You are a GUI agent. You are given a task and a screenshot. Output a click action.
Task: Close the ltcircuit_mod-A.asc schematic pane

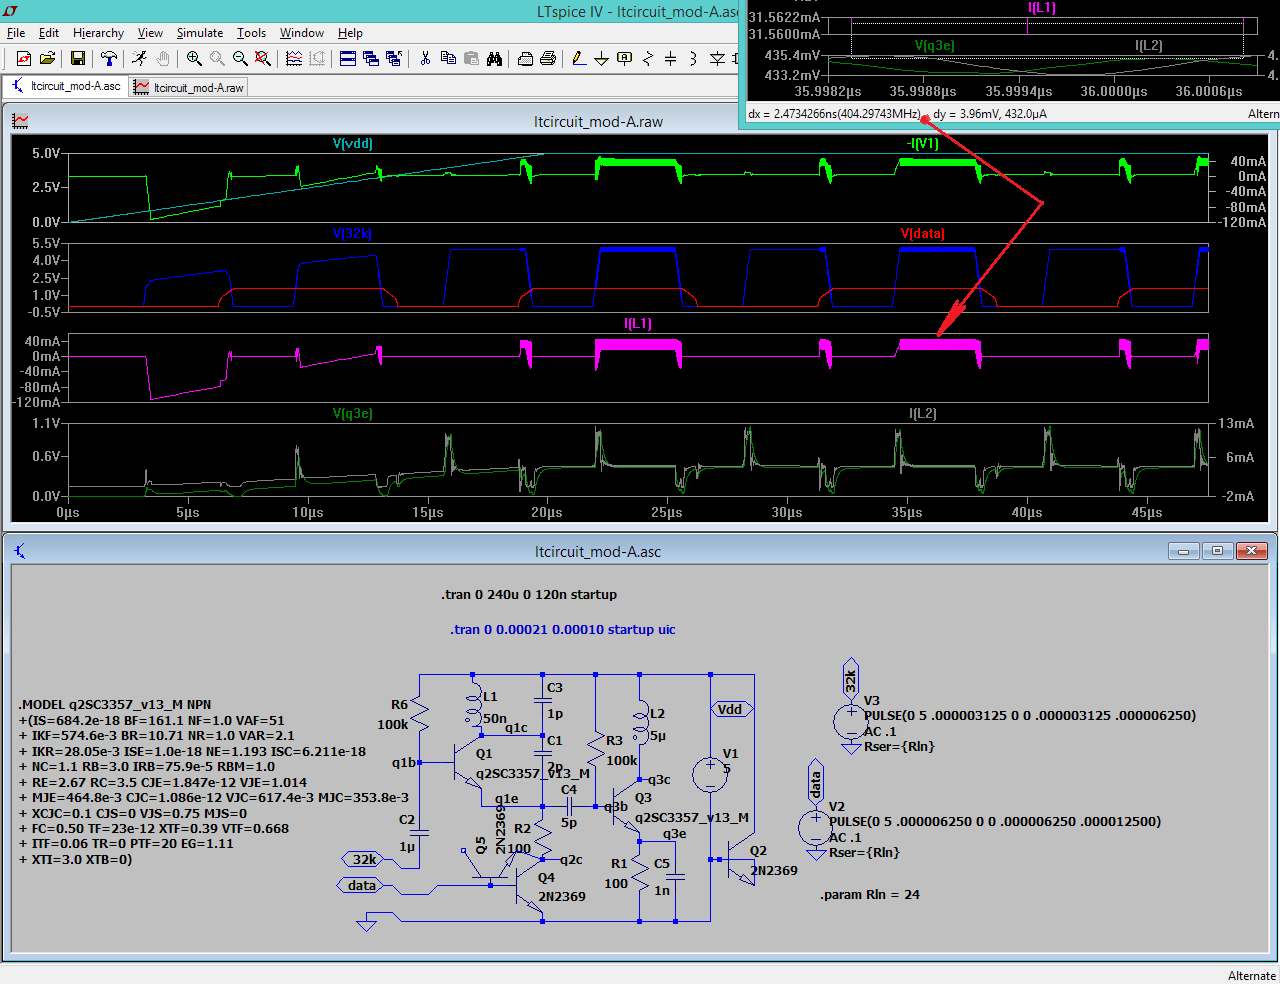coord(1252,551)
